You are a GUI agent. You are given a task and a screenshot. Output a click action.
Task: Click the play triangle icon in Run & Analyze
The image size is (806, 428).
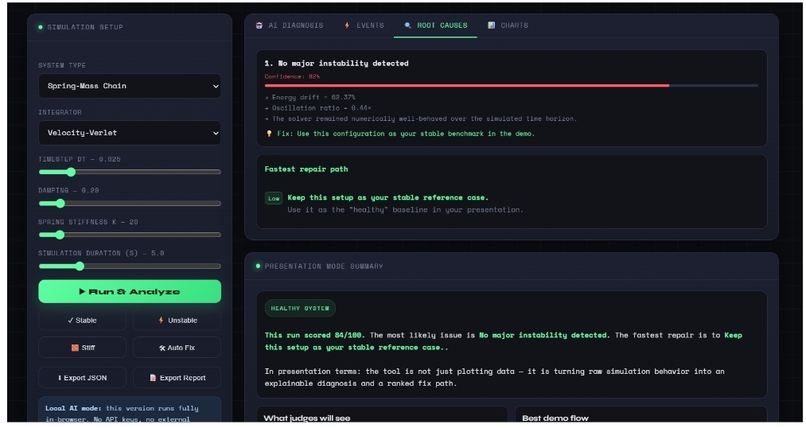pos(82,291)
